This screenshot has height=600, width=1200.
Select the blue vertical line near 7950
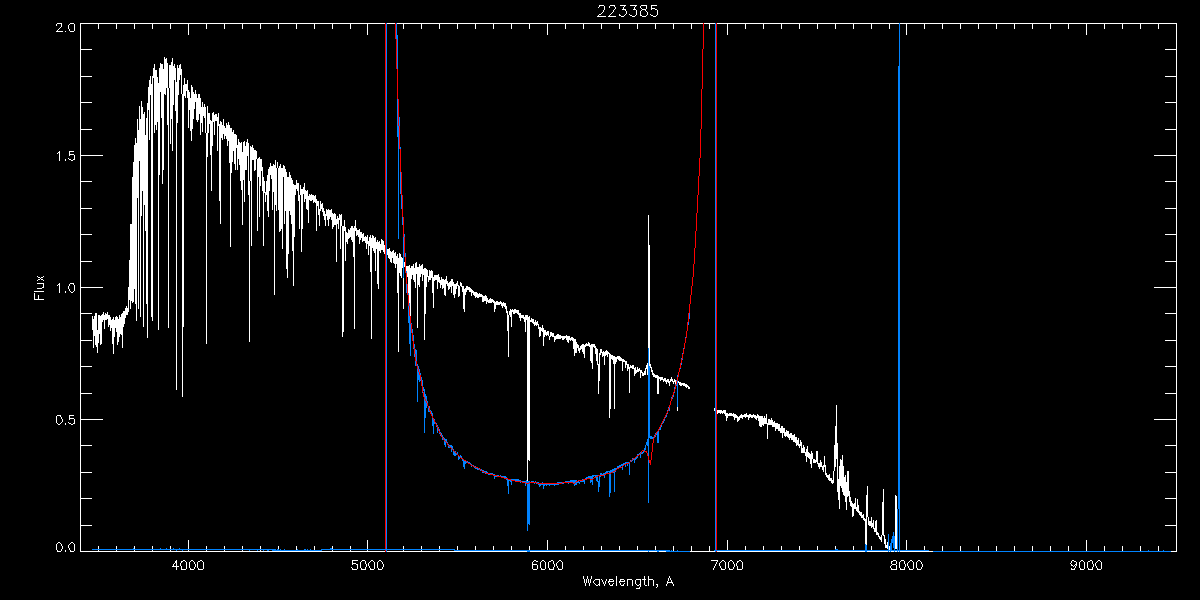(x=899, y=300)
